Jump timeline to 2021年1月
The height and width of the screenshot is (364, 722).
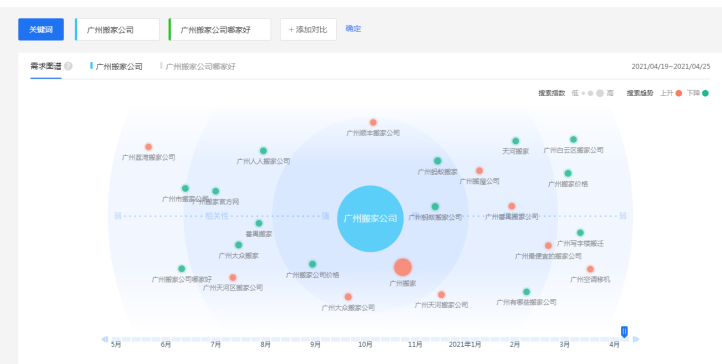tap(465, 345)
